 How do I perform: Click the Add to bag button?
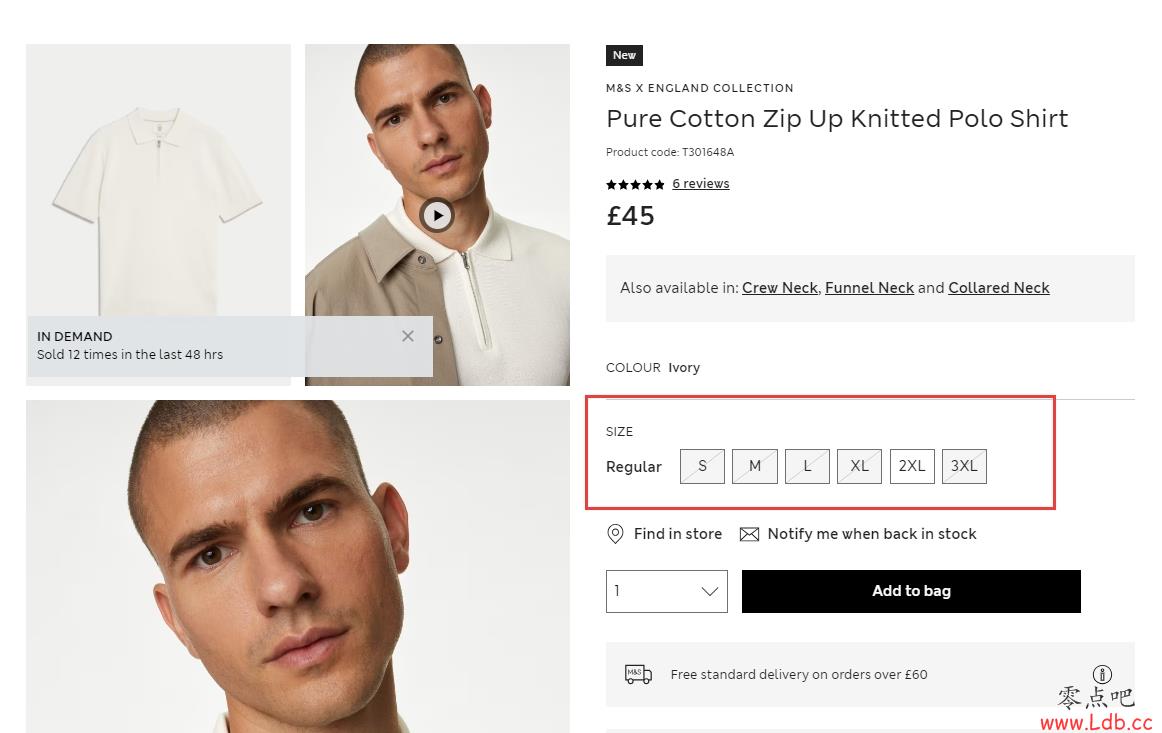911,591
